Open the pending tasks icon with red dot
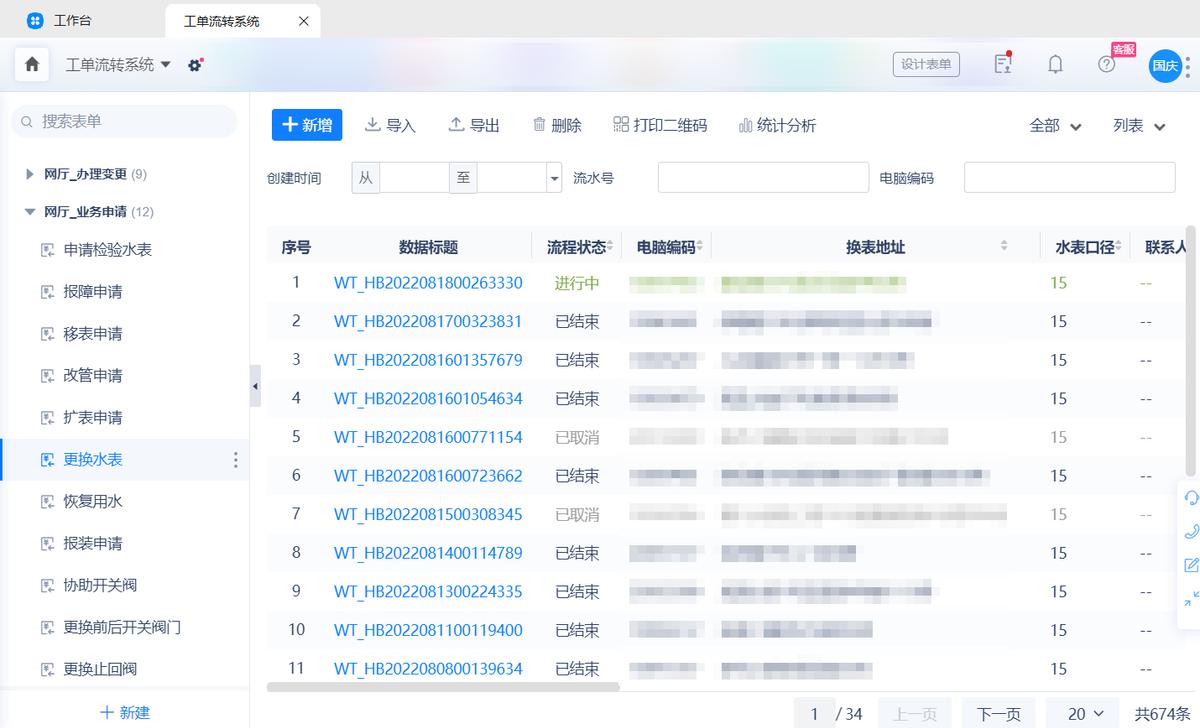 click(1003, 63)
